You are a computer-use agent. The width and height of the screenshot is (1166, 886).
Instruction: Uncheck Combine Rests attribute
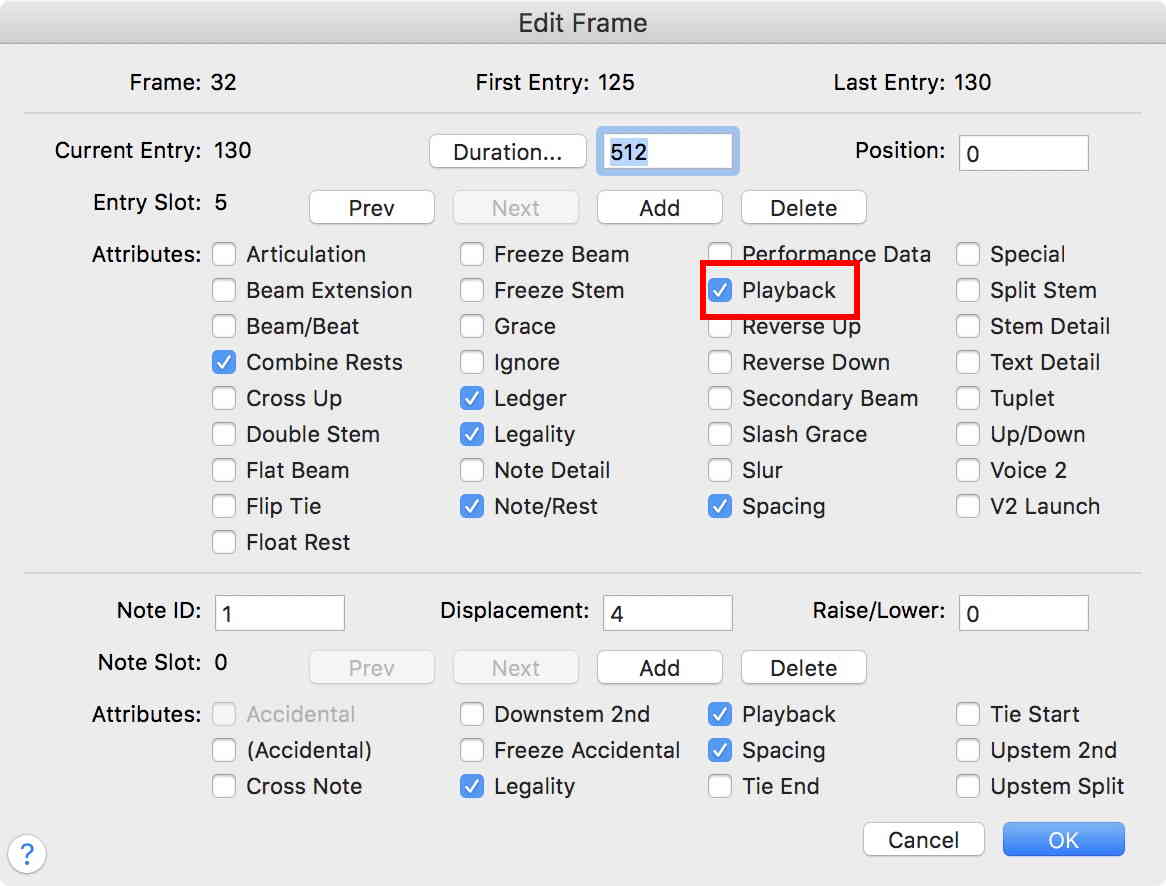point(224,363)
